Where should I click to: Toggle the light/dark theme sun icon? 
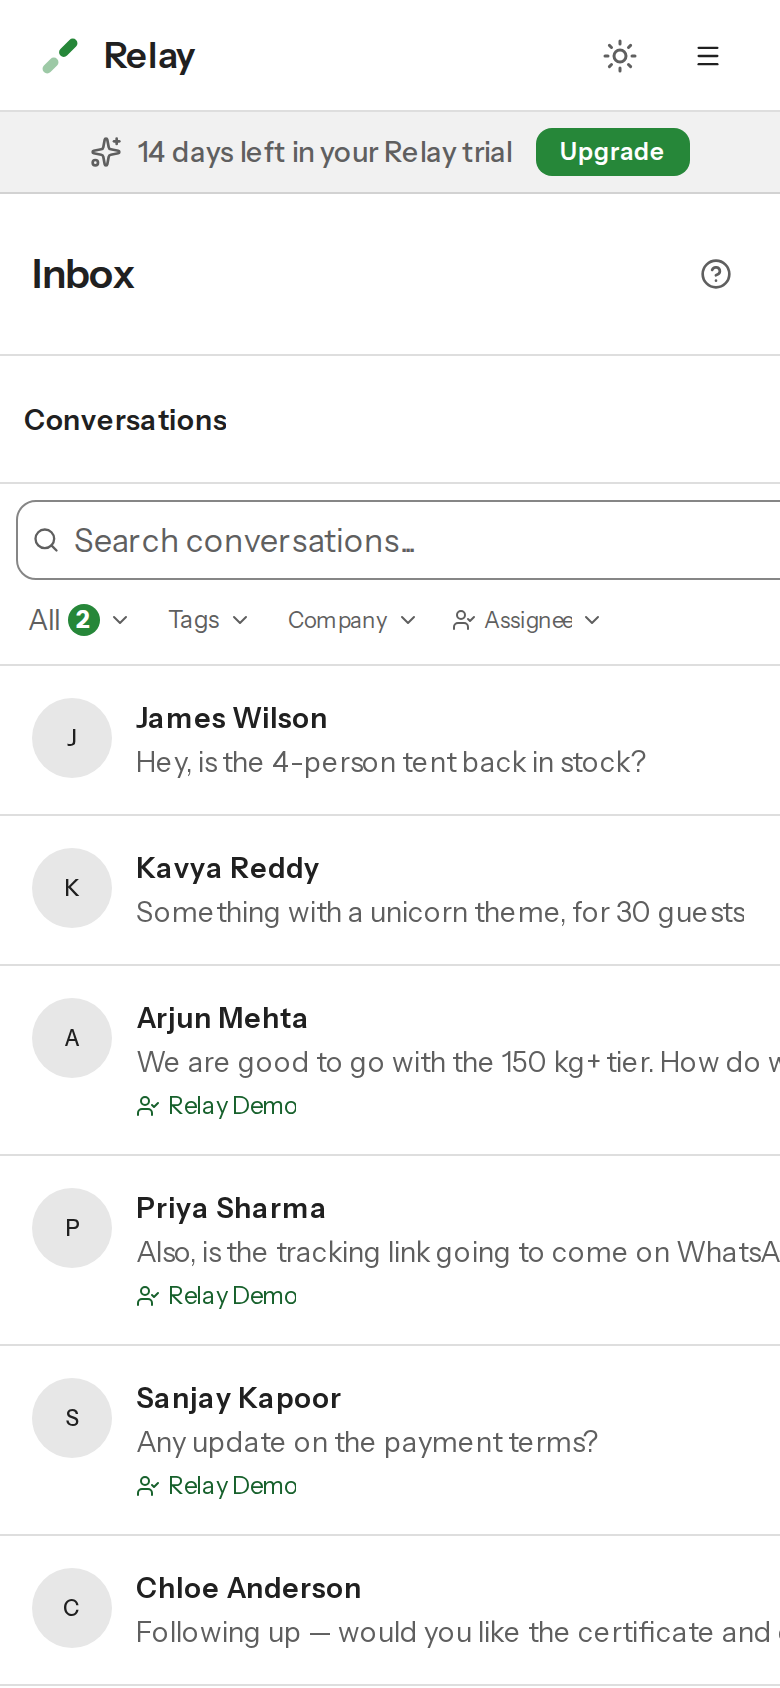pos(620,56)
